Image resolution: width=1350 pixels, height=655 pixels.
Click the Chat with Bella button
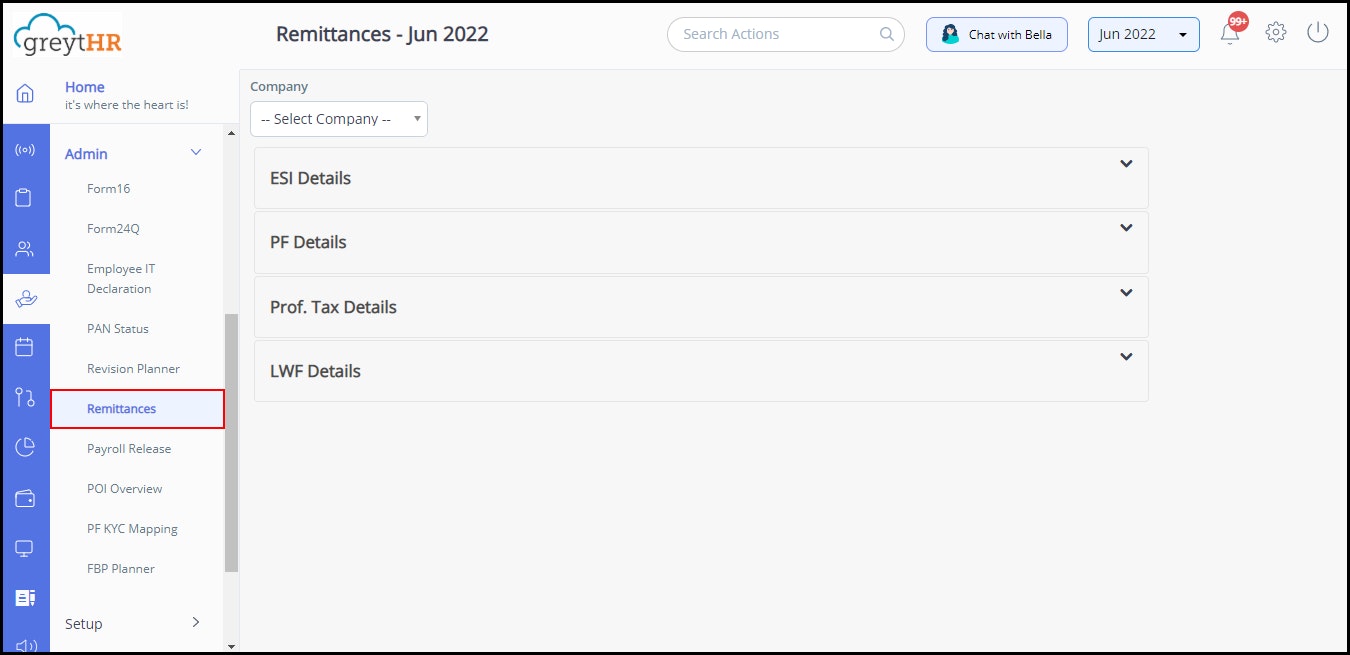pyautogui.click(x=996, y=34)
